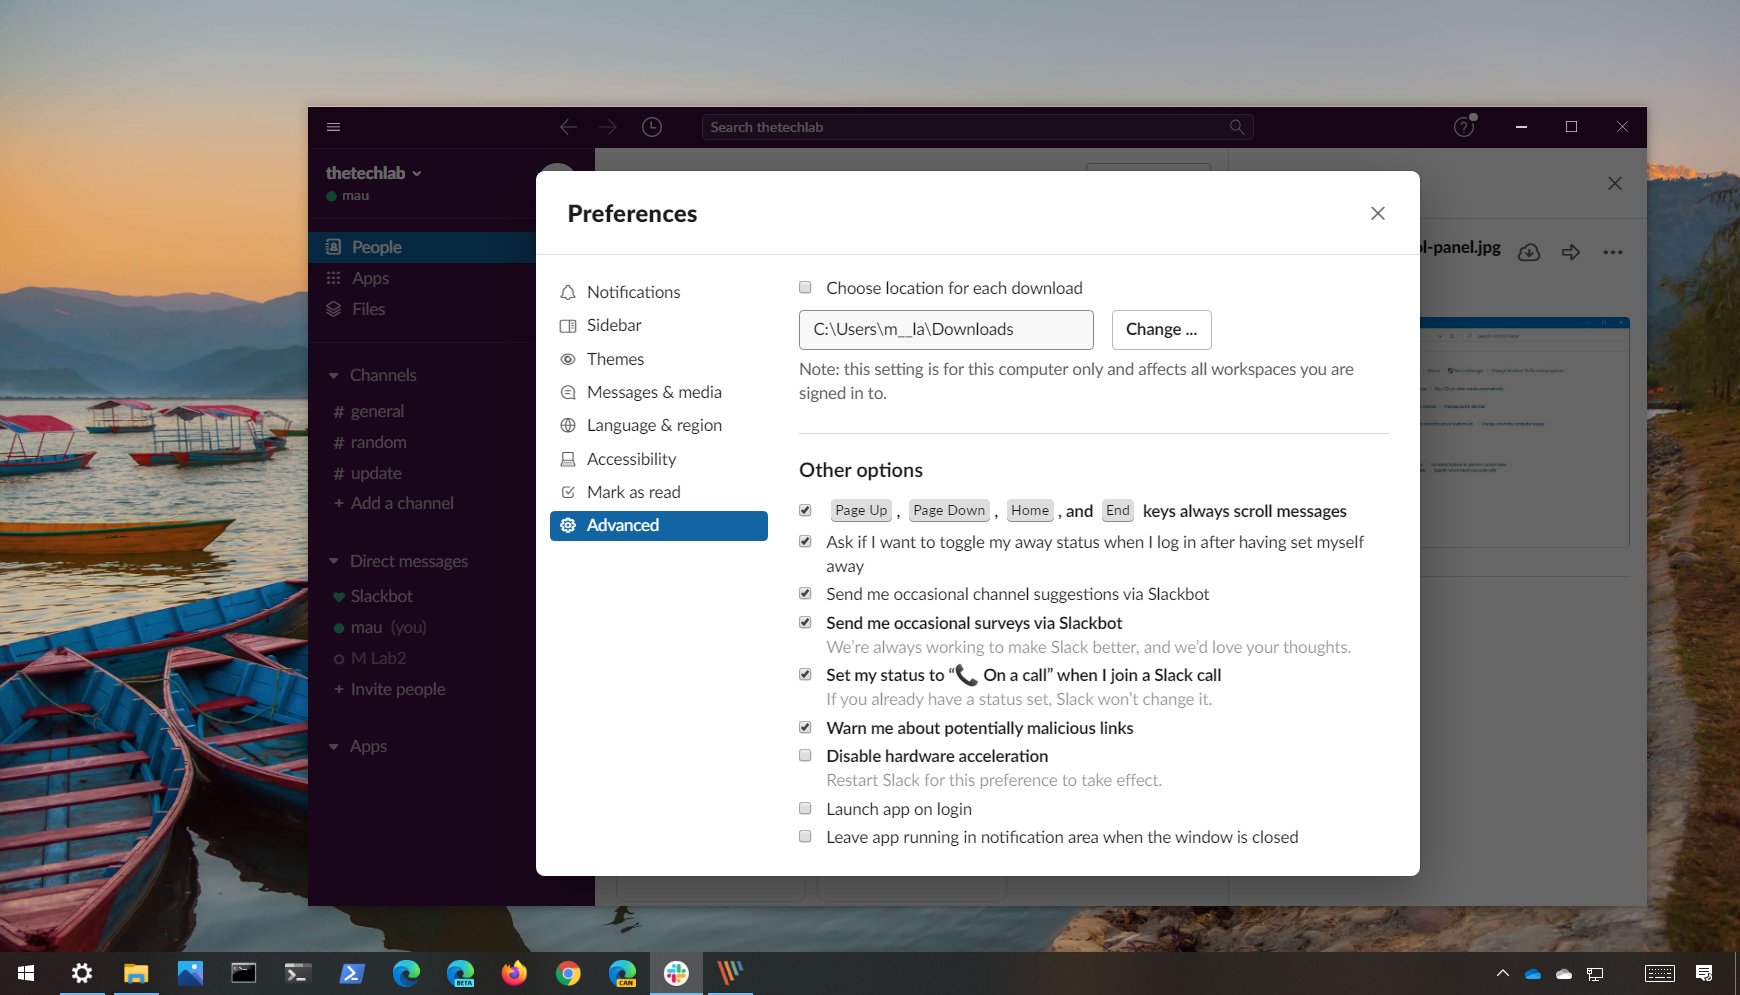Uncheck channel suggestions via Slackbot
1740x995 pixels.
coord(805,593)
